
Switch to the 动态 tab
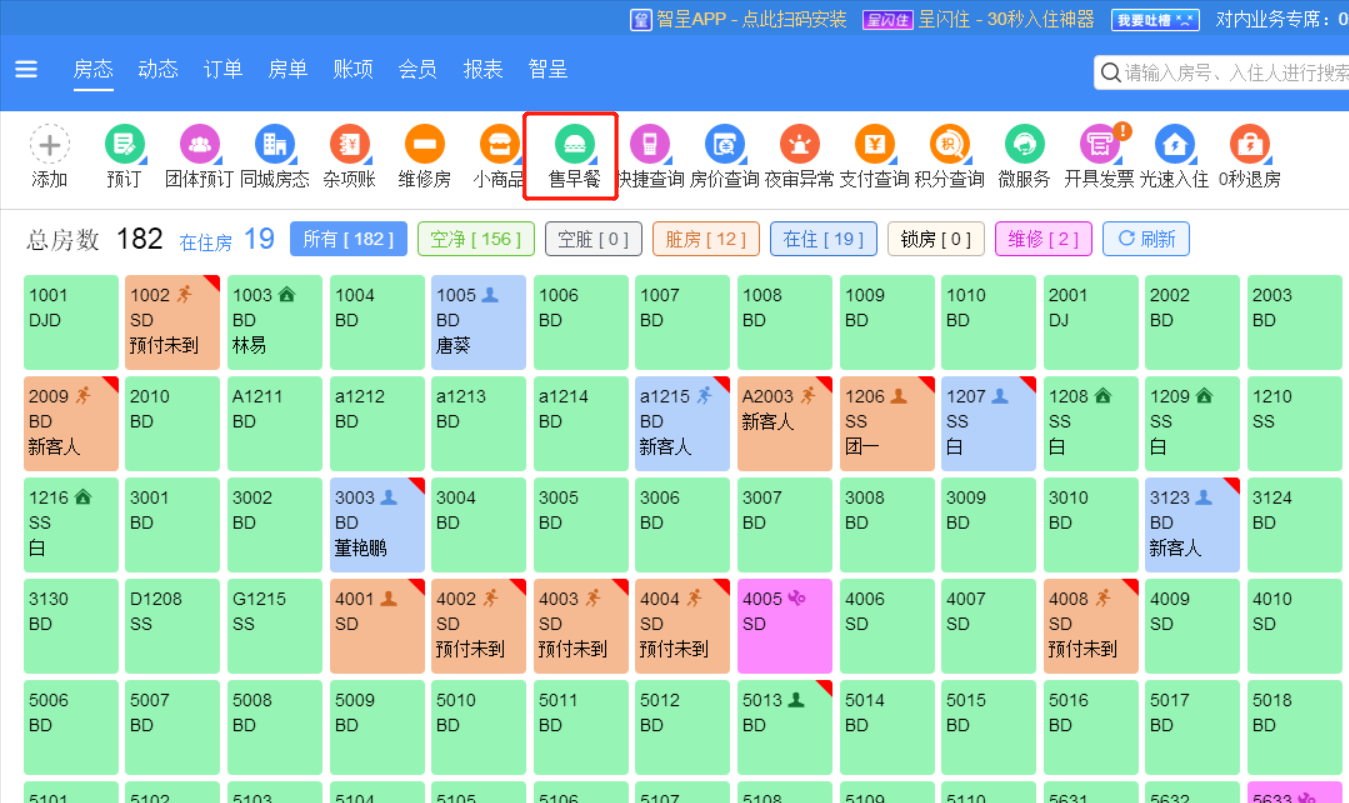pyautogui.click(x=158, y=69)
